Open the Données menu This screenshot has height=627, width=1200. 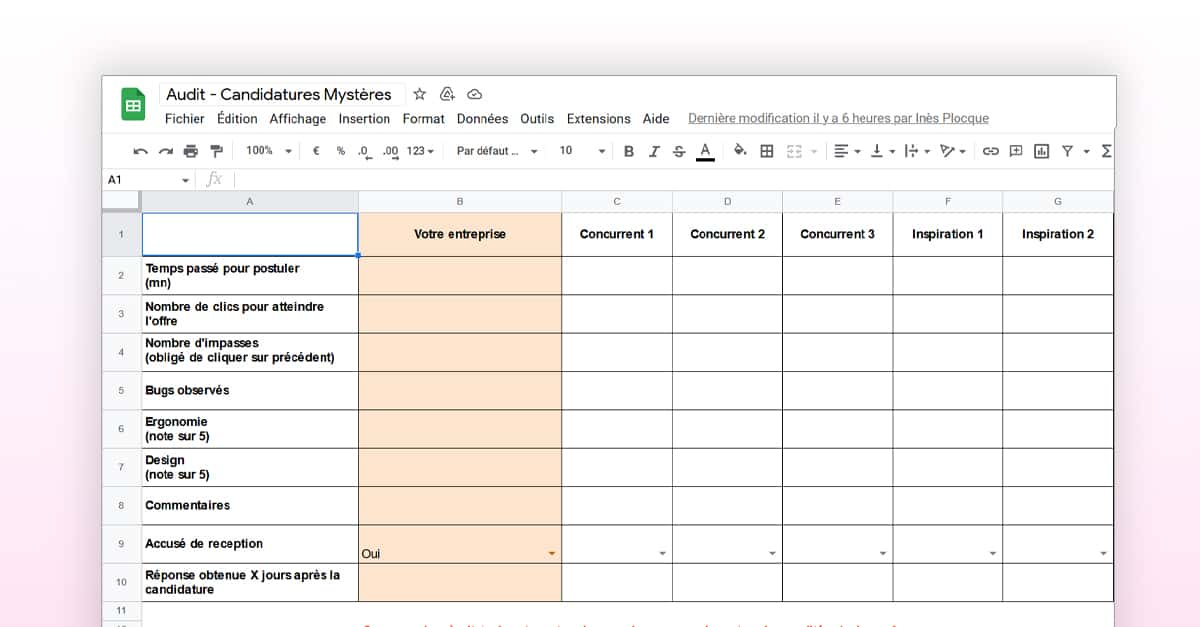[x=482, y=118]
